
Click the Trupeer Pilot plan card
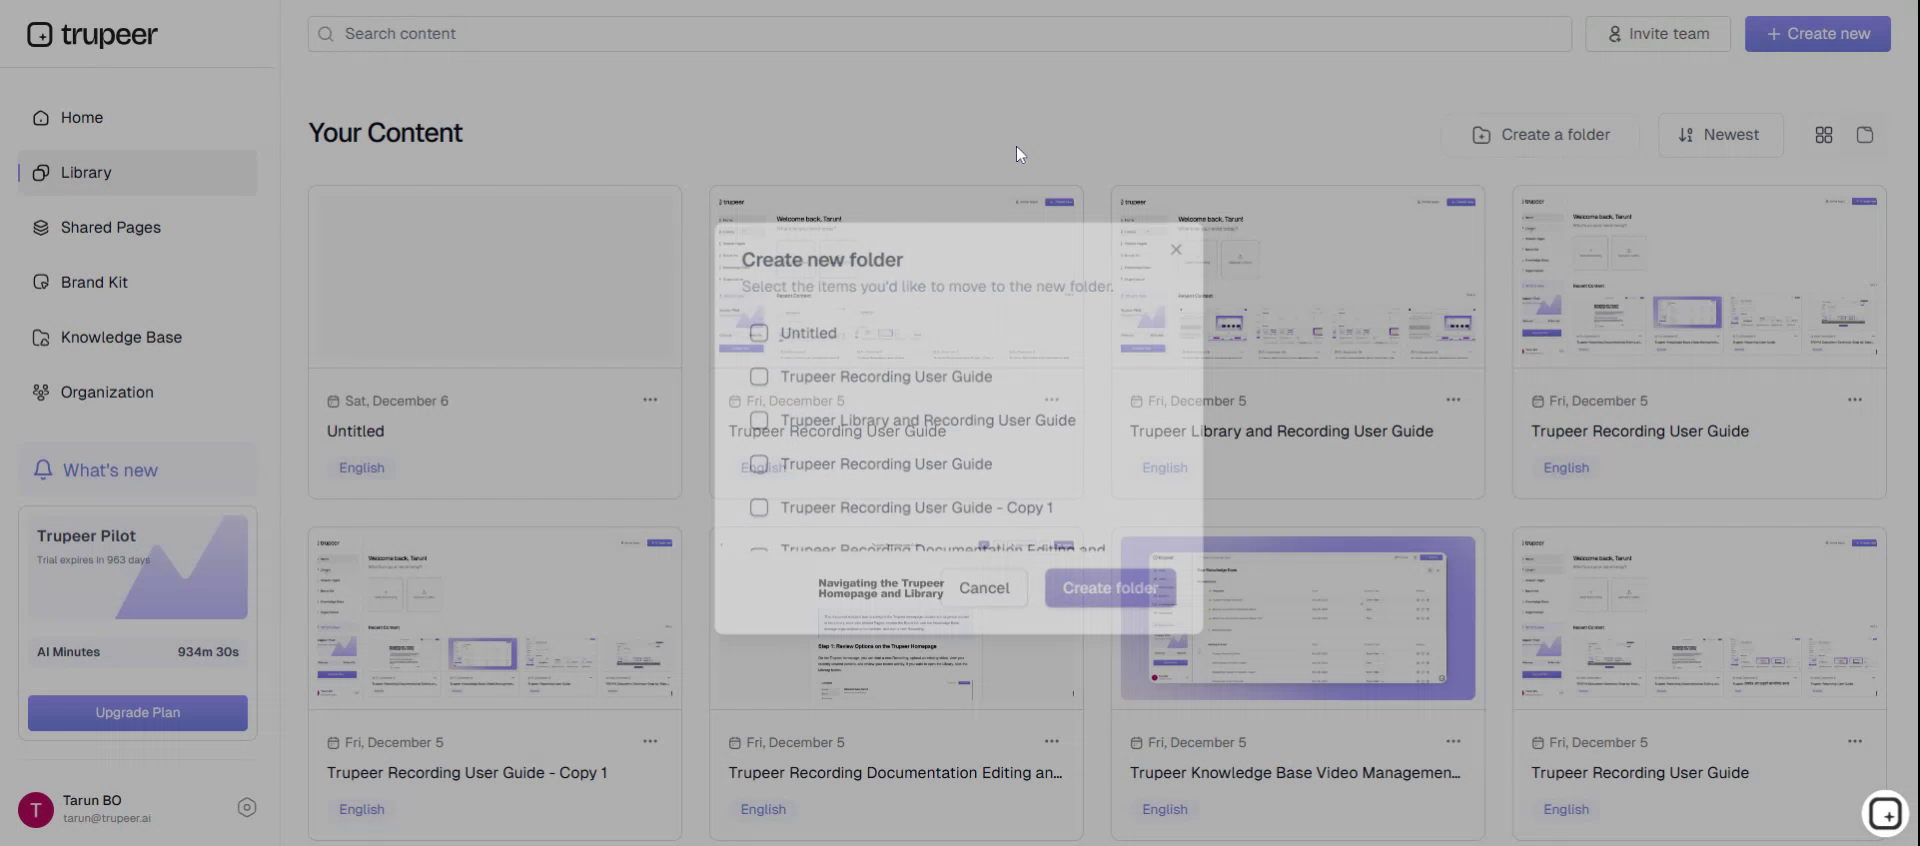pyautogui.click(x=138, y=567)
